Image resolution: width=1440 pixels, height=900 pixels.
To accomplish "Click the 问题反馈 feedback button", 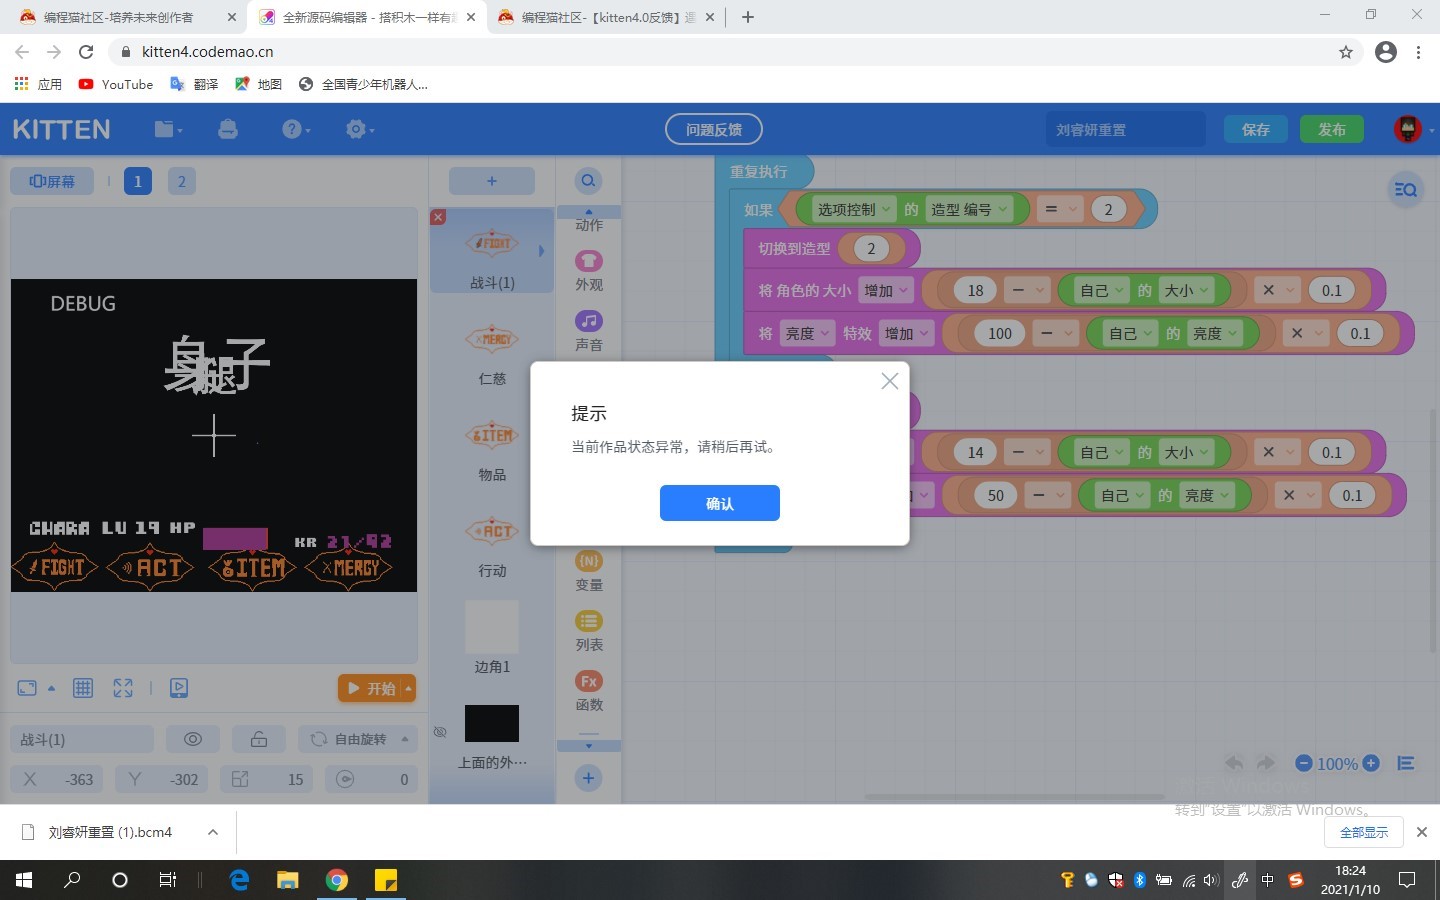I will [x=714, y=129].
